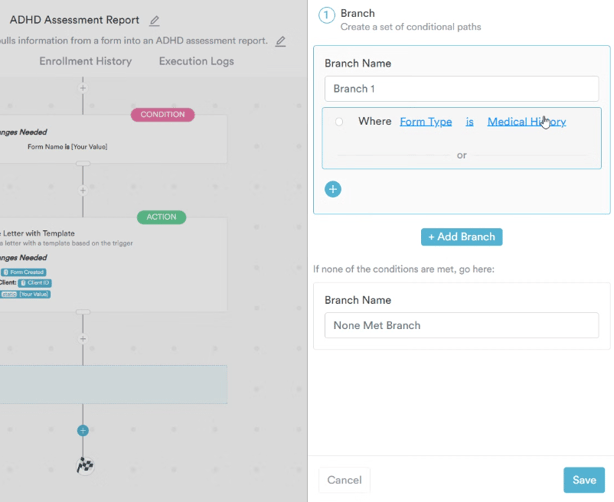
Task: Click the plus connector above the CONDITION block
Action: (83, 88)
